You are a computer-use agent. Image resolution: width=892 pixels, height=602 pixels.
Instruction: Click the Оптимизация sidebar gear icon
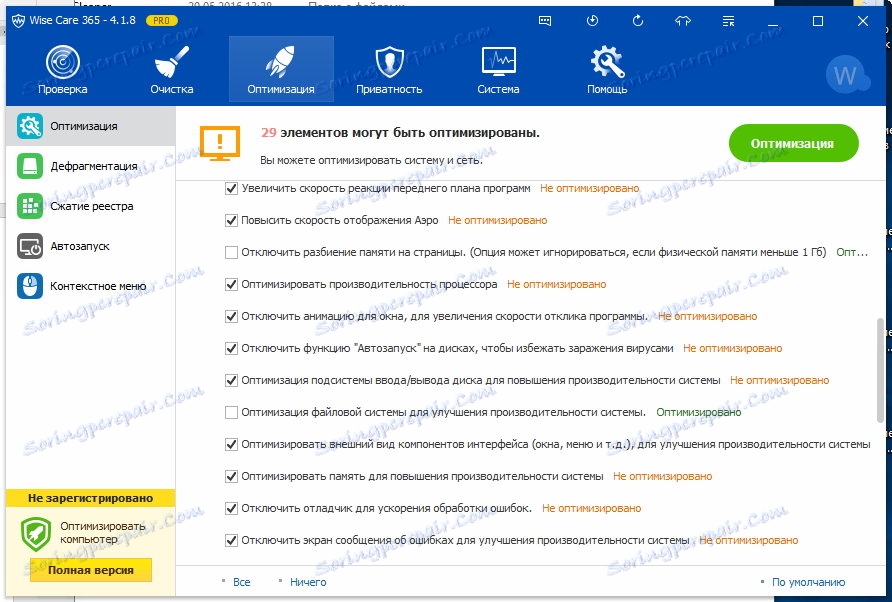tap(30, 126)
